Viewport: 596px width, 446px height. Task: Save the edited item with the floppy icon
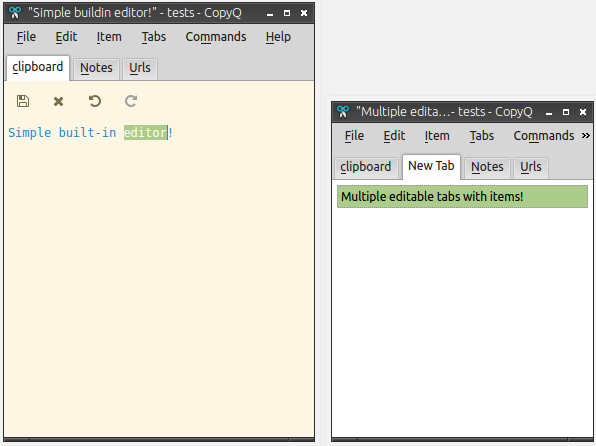point(23,101)
